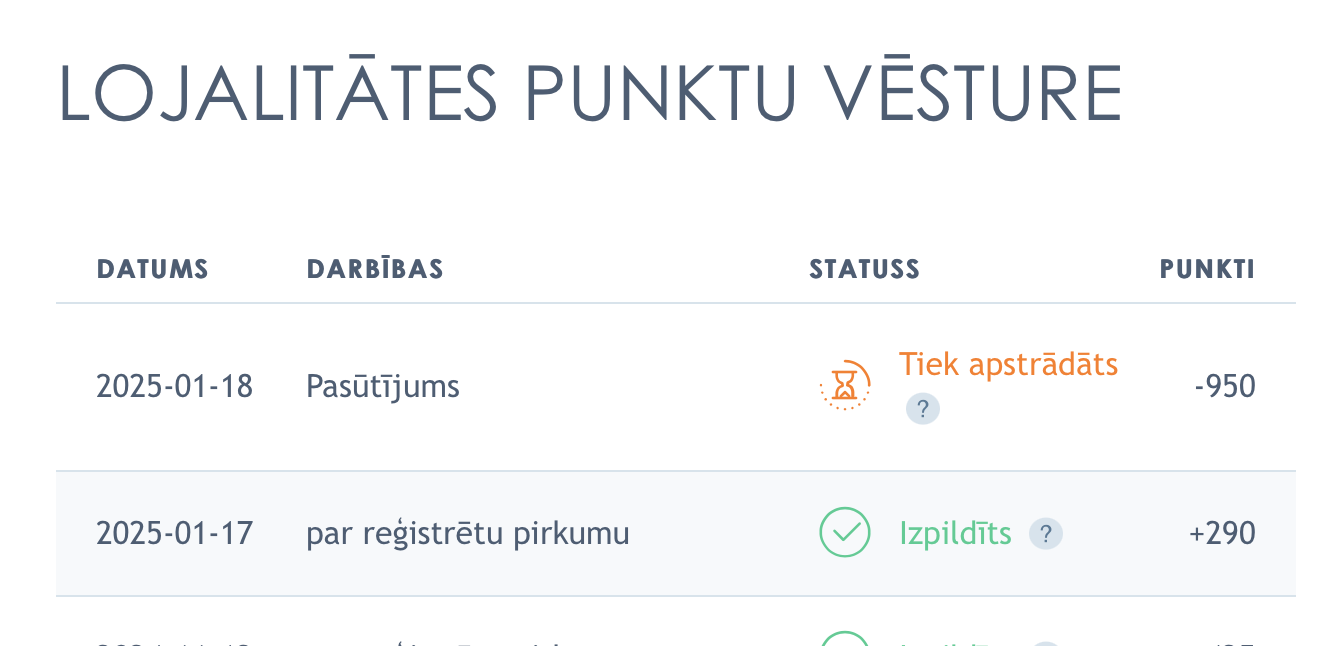Open the Pasūtījums action entry

pyautogui.click(x=383, y=386)
